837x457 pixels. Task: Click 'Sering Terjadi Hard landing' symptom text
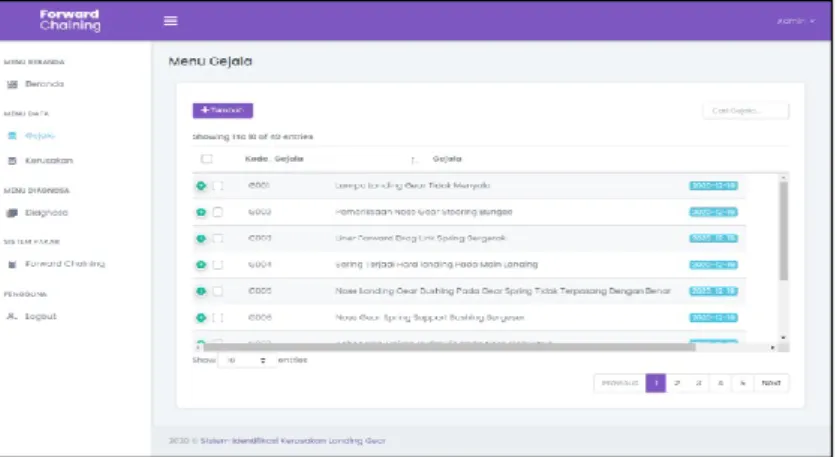[436, 265]
